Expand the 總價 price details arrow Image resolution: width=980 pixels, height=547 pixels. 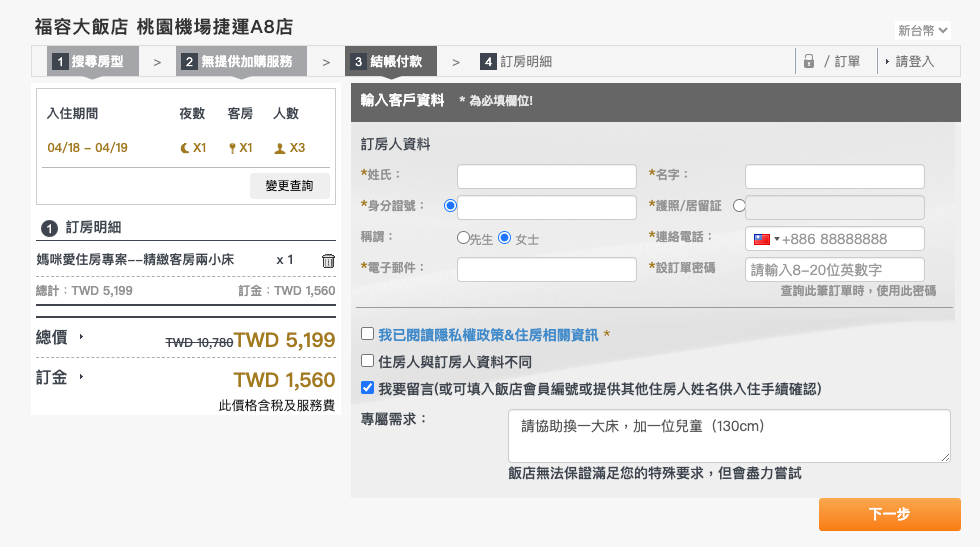(x=81, y=337)
